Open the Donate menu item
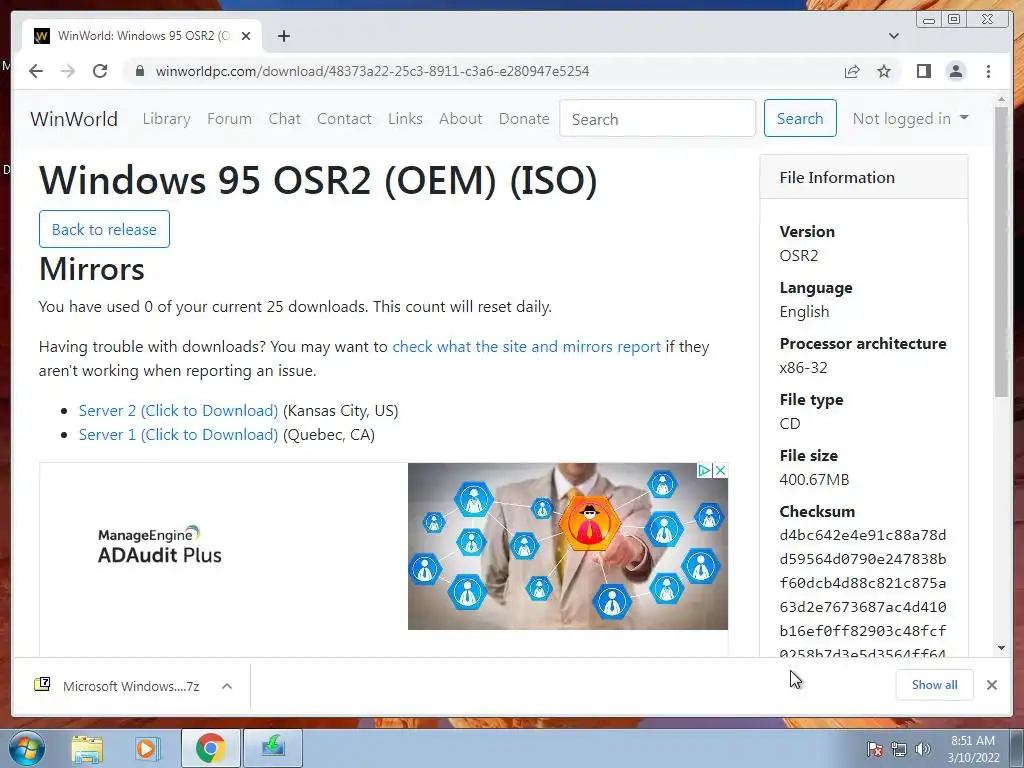 pos(524,119)
